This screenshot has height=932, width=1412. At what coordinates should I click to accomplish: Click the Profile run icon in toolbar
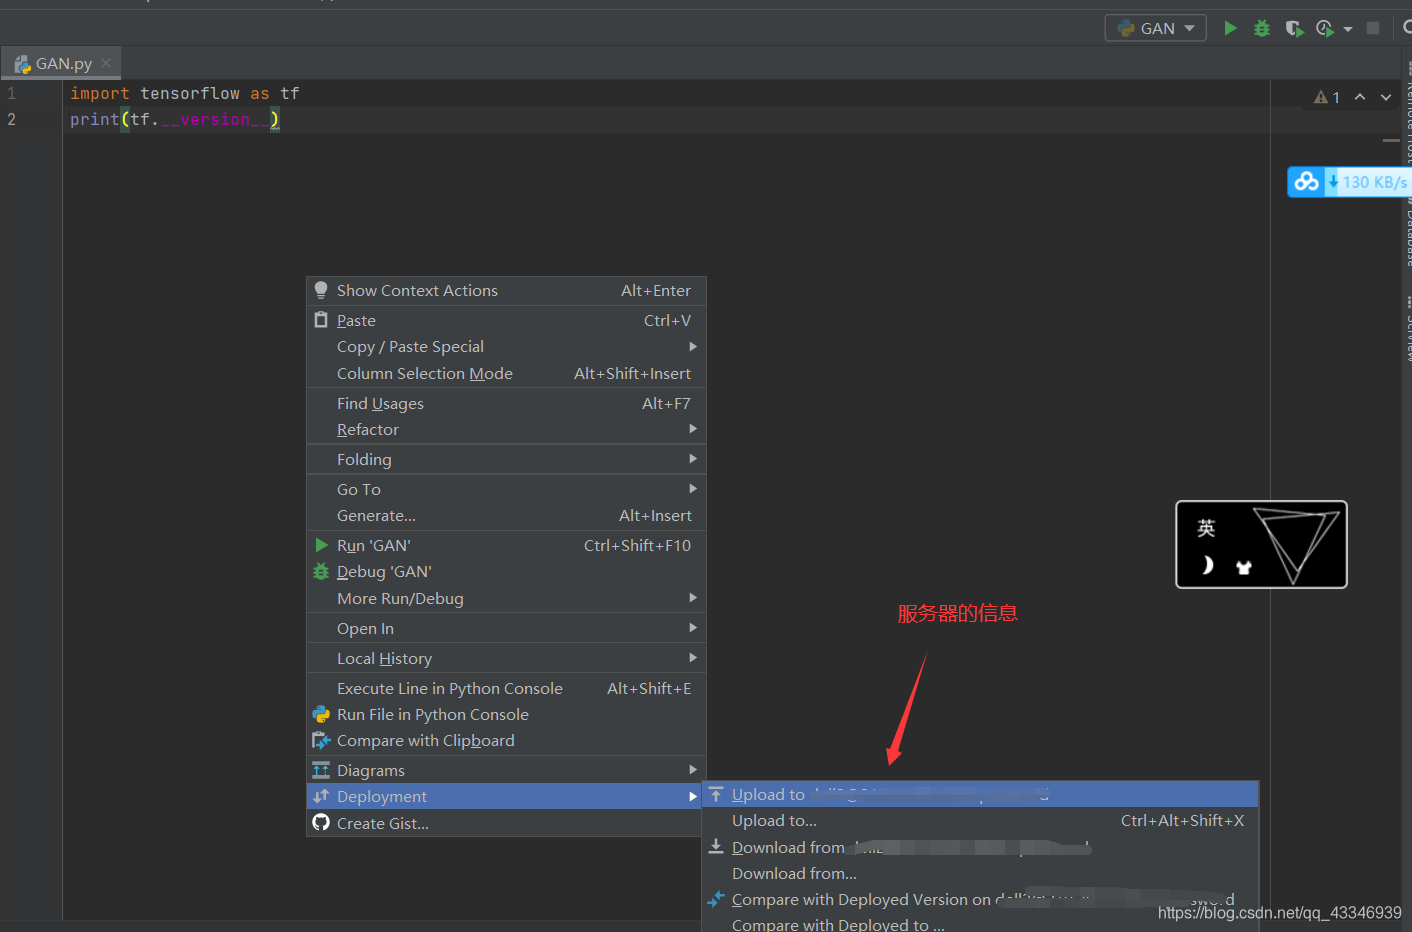click(1325, 28)
